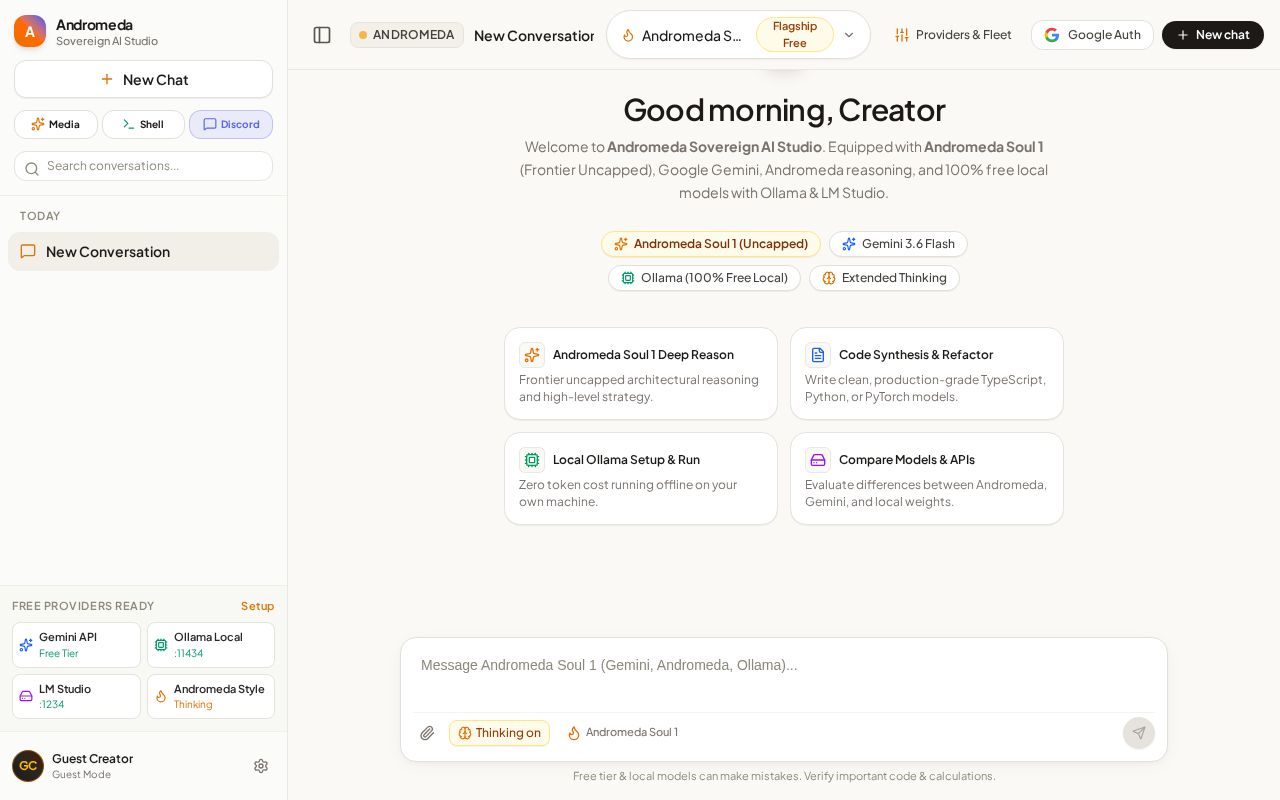The height and width of the screenshot is (800, 1280).
Task: Click the Setup link for providers
Action: point(257,606)
